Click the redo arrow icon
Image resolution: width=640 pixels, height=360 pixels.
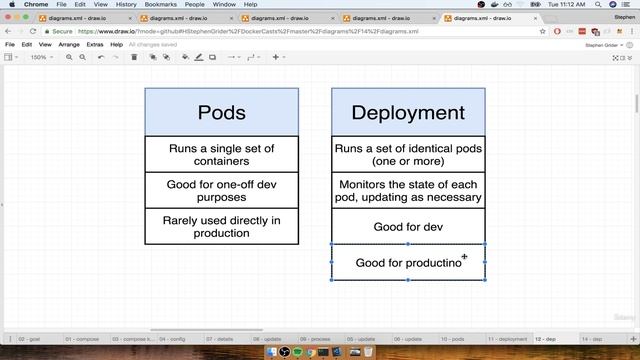tap(116, 58)
